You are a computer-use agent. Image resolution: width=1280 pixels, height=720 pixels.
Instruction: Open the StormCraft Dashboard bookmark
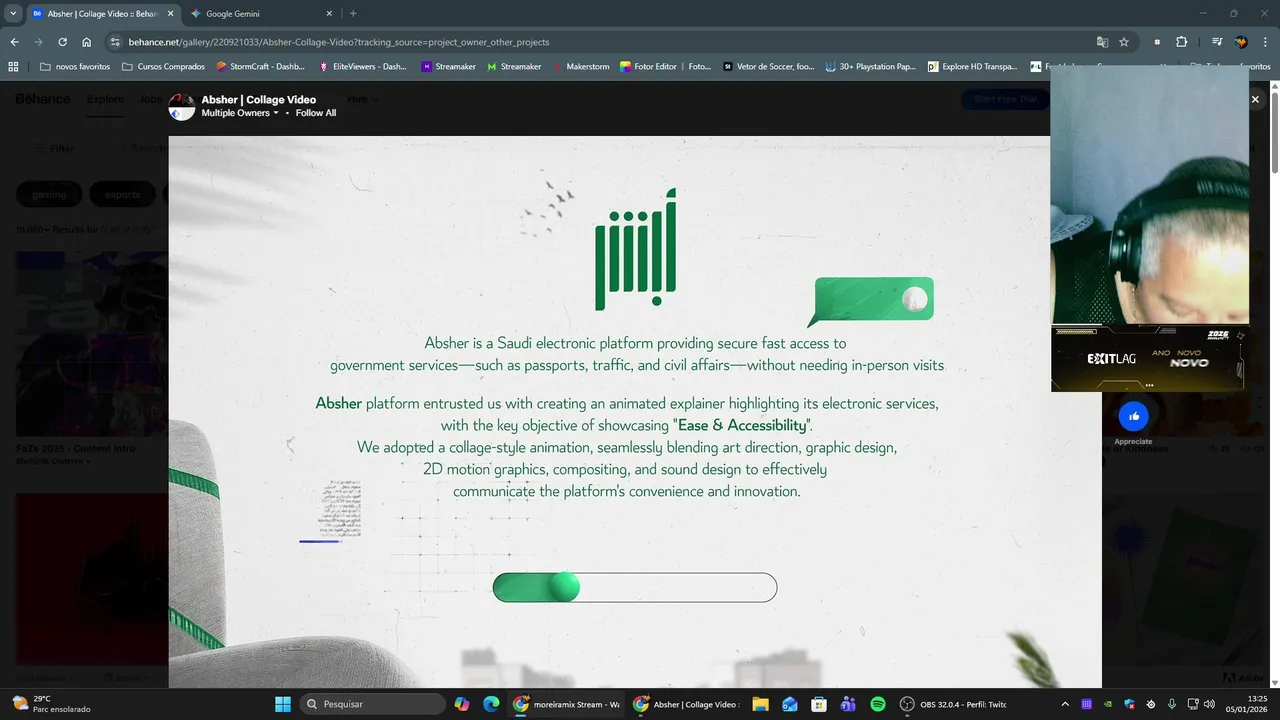click(x=260, y=67)
